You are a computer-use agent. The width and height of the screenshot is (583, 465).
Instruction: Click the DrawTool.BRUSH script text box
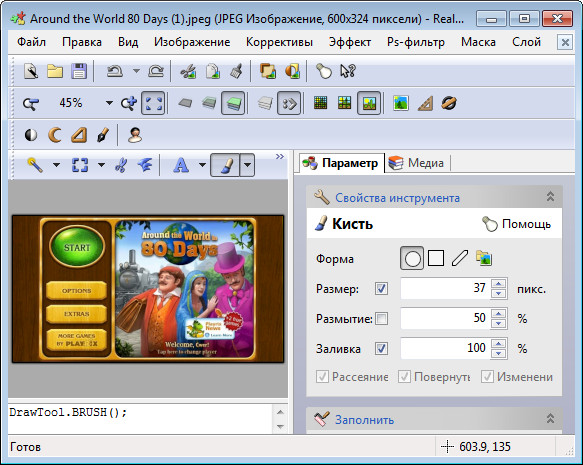(141, 419)
